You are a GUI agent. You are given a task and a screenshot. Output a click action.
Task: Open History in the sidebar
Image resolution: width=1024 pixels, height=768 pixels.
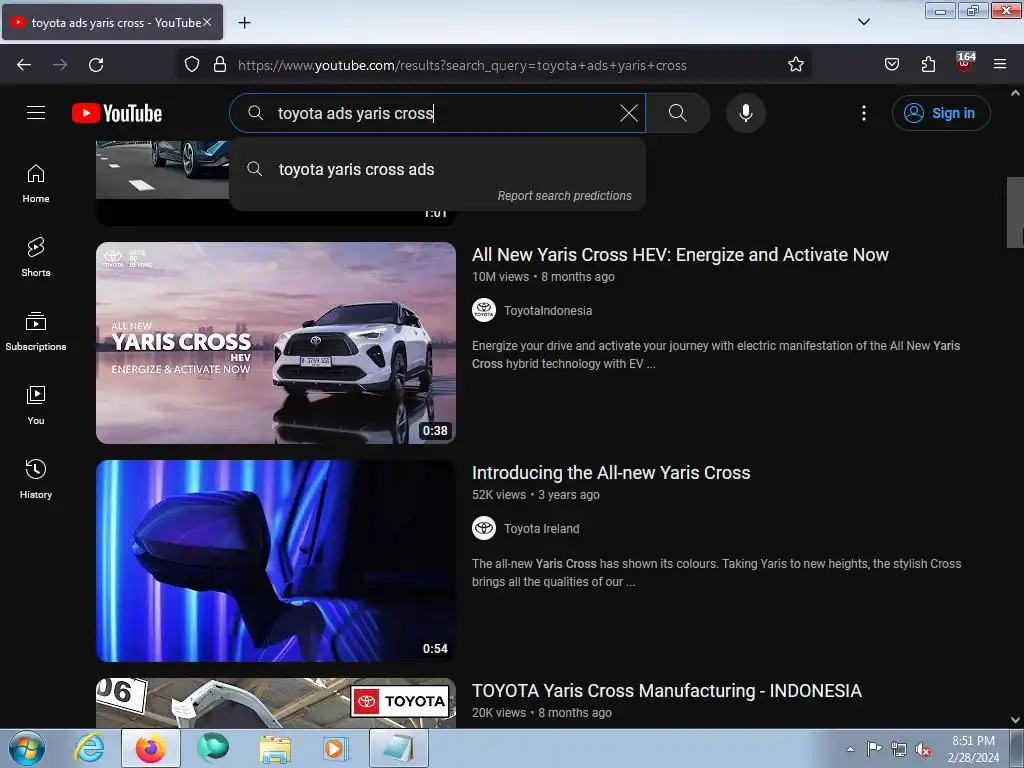click(x=36, y=479)
